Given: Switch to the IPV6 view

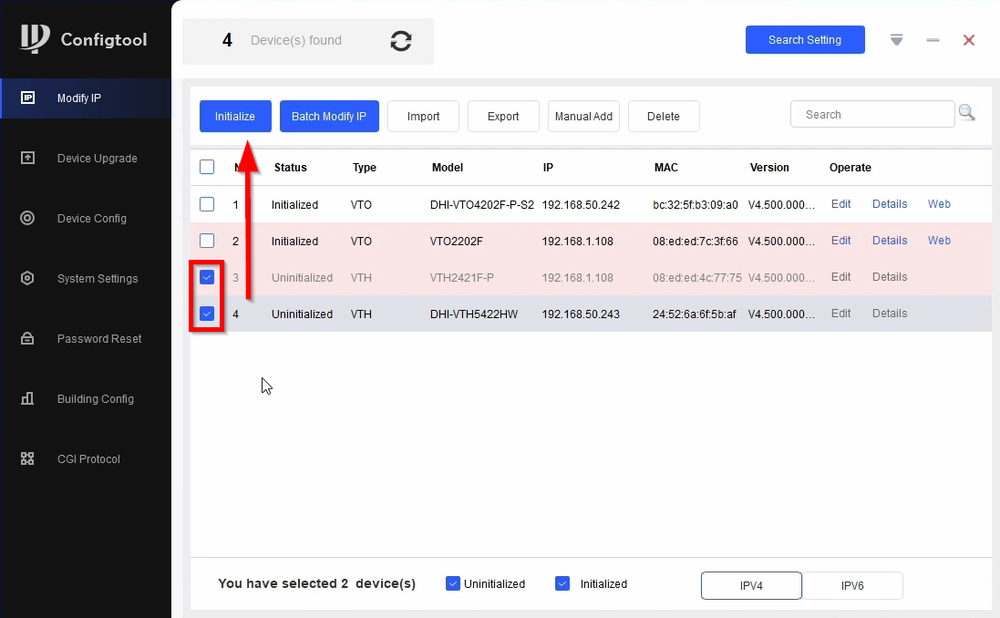Looking at the screenshot, I should point(853,586).
